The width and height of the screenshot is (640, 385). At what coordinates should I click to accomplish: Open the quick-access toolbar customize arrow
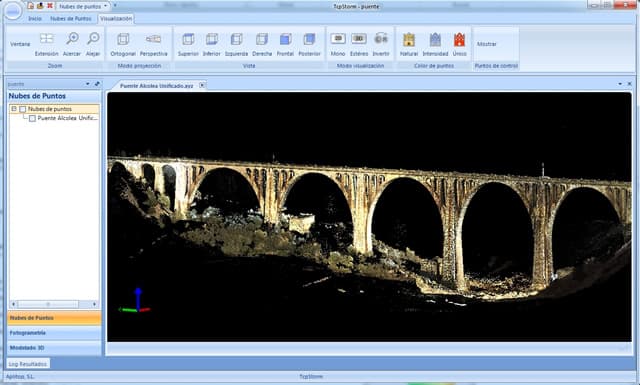(x=115, y=6)
